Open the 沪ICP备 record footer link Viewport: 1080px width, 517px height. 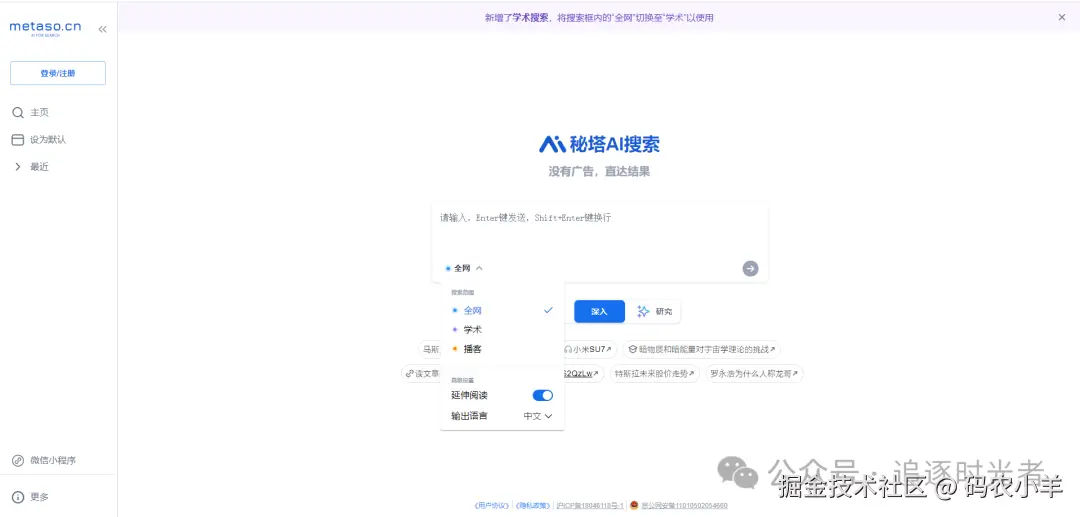pos(590,505)
